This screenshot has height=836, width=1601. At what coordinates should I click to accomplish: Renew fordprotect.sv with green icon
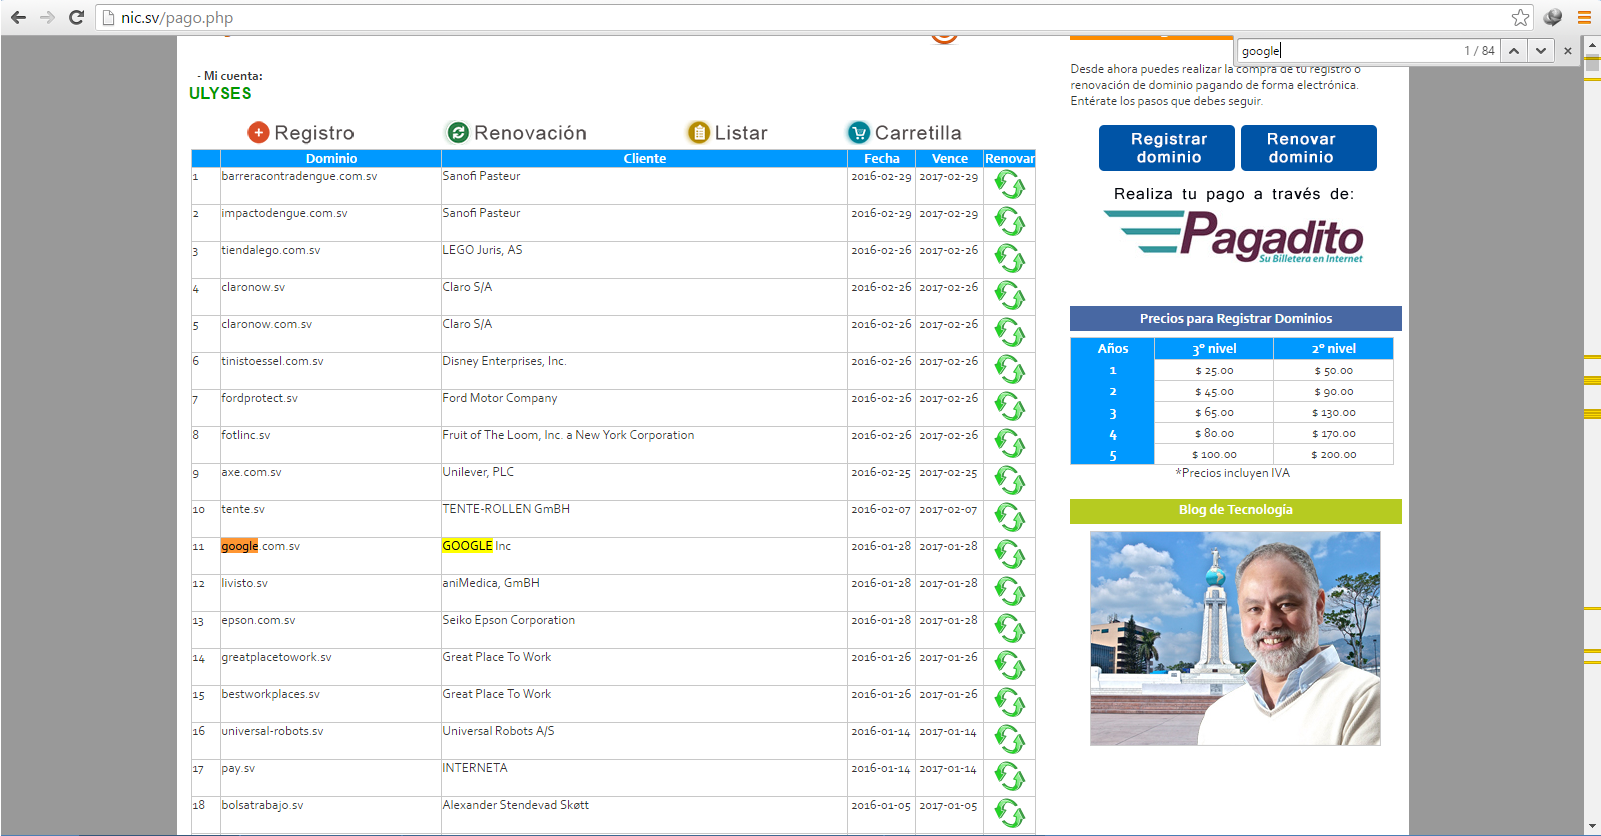[1009, 407]
